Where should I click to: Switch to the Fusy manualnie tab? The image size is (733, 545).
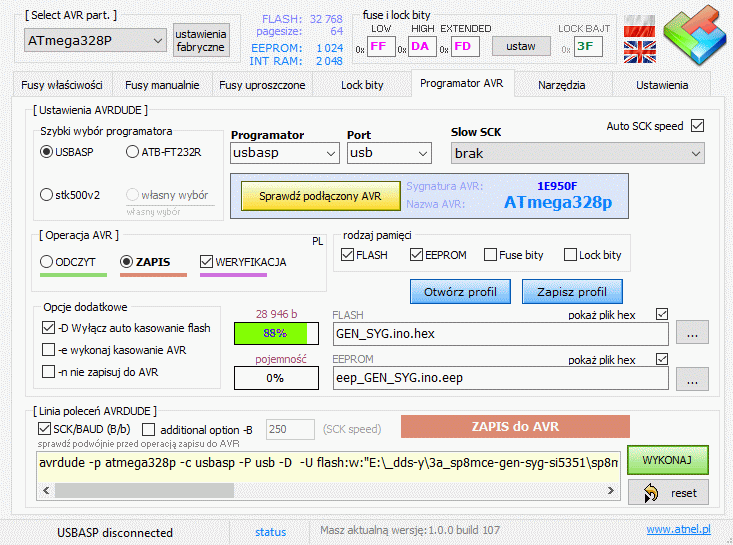[x=161, y=85]
